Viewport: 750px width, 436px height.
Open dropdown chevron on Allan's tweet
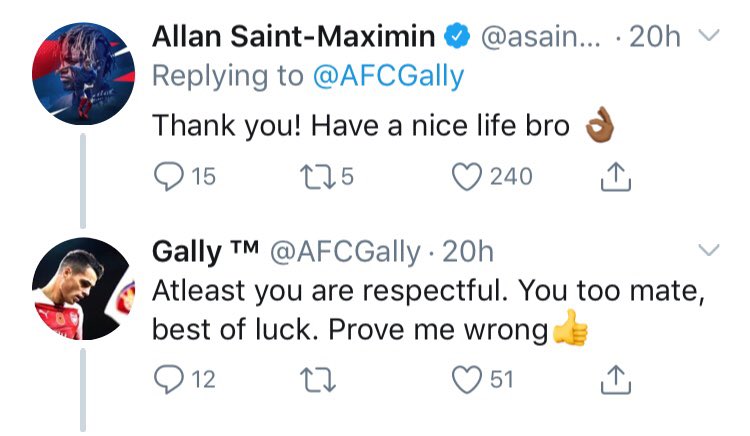[x=708, y=35]
